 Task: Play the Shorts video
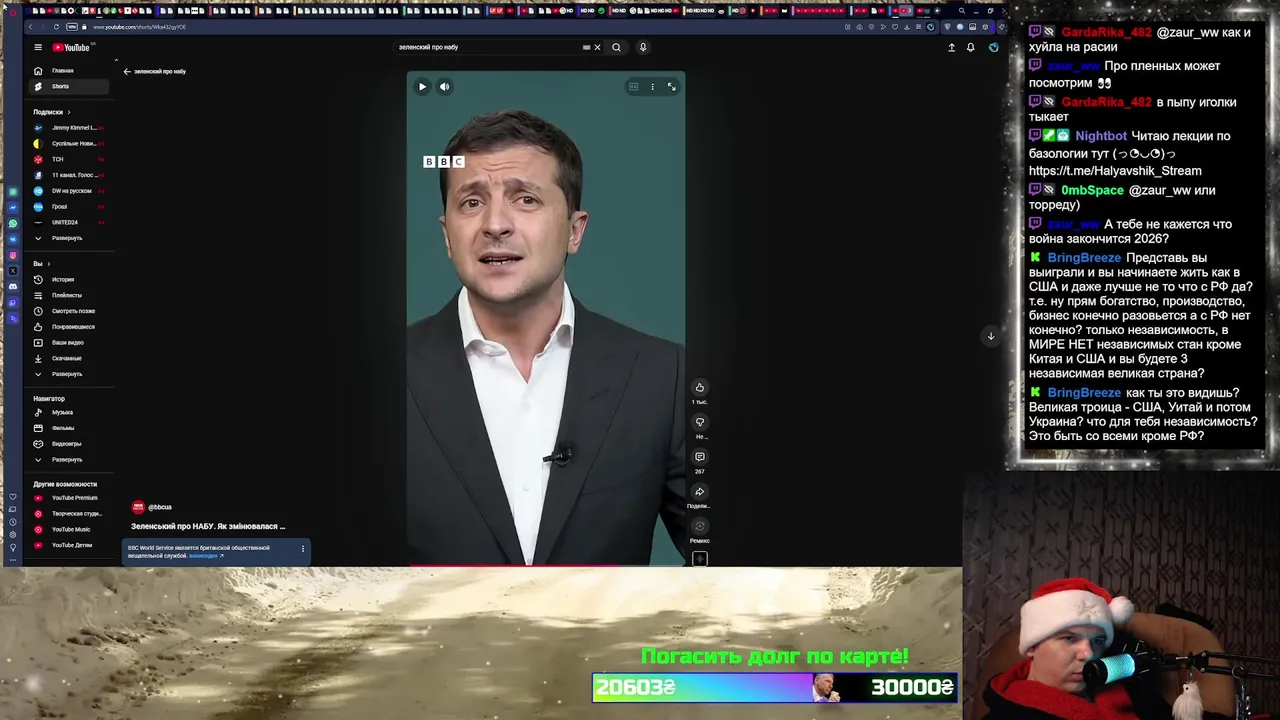pyautogui.click(x=422, y=87)
